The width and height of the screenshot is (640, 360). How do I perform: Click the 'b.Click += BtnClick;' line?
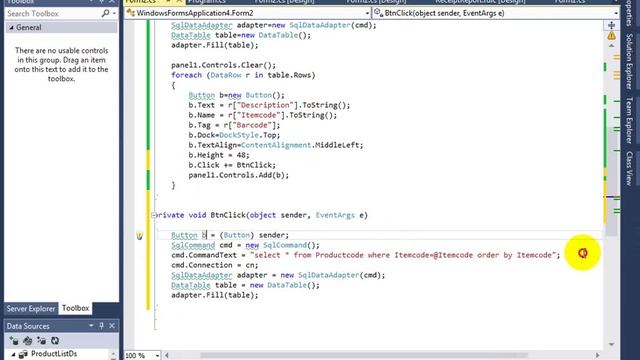[x=232, y=165]
